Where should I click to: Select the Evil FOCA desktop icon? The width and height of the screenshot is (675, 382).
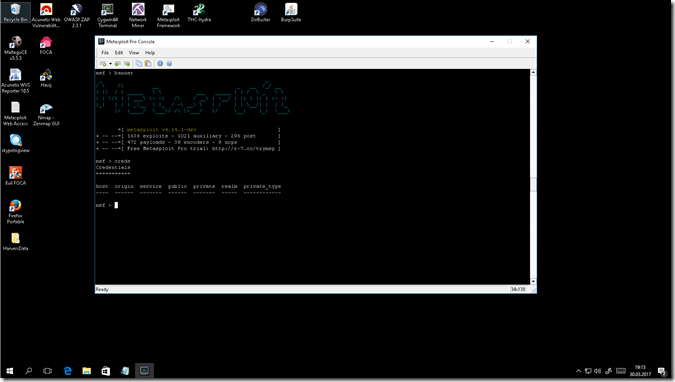(x=15, y=176)
